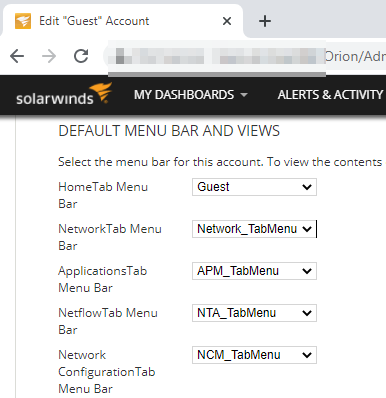Viewport: 386px width, 398px height.
Task: Click the "Select the menu bar" instruction text
Action: [x=220, y=162]
